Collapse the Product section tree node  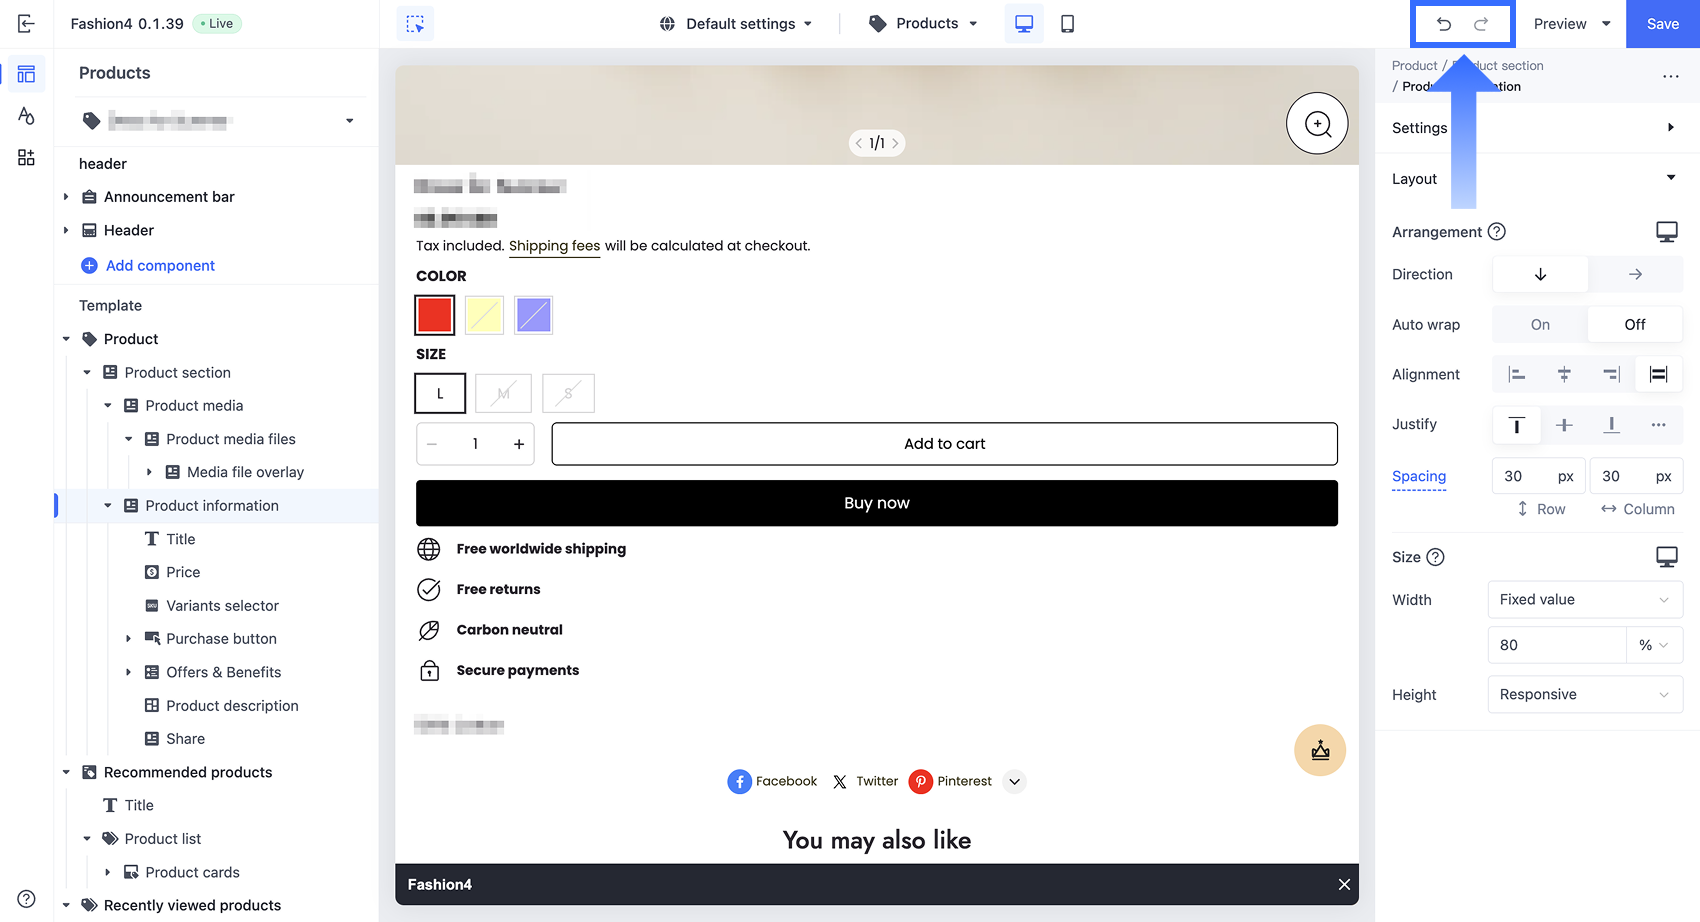coord(87,372)
